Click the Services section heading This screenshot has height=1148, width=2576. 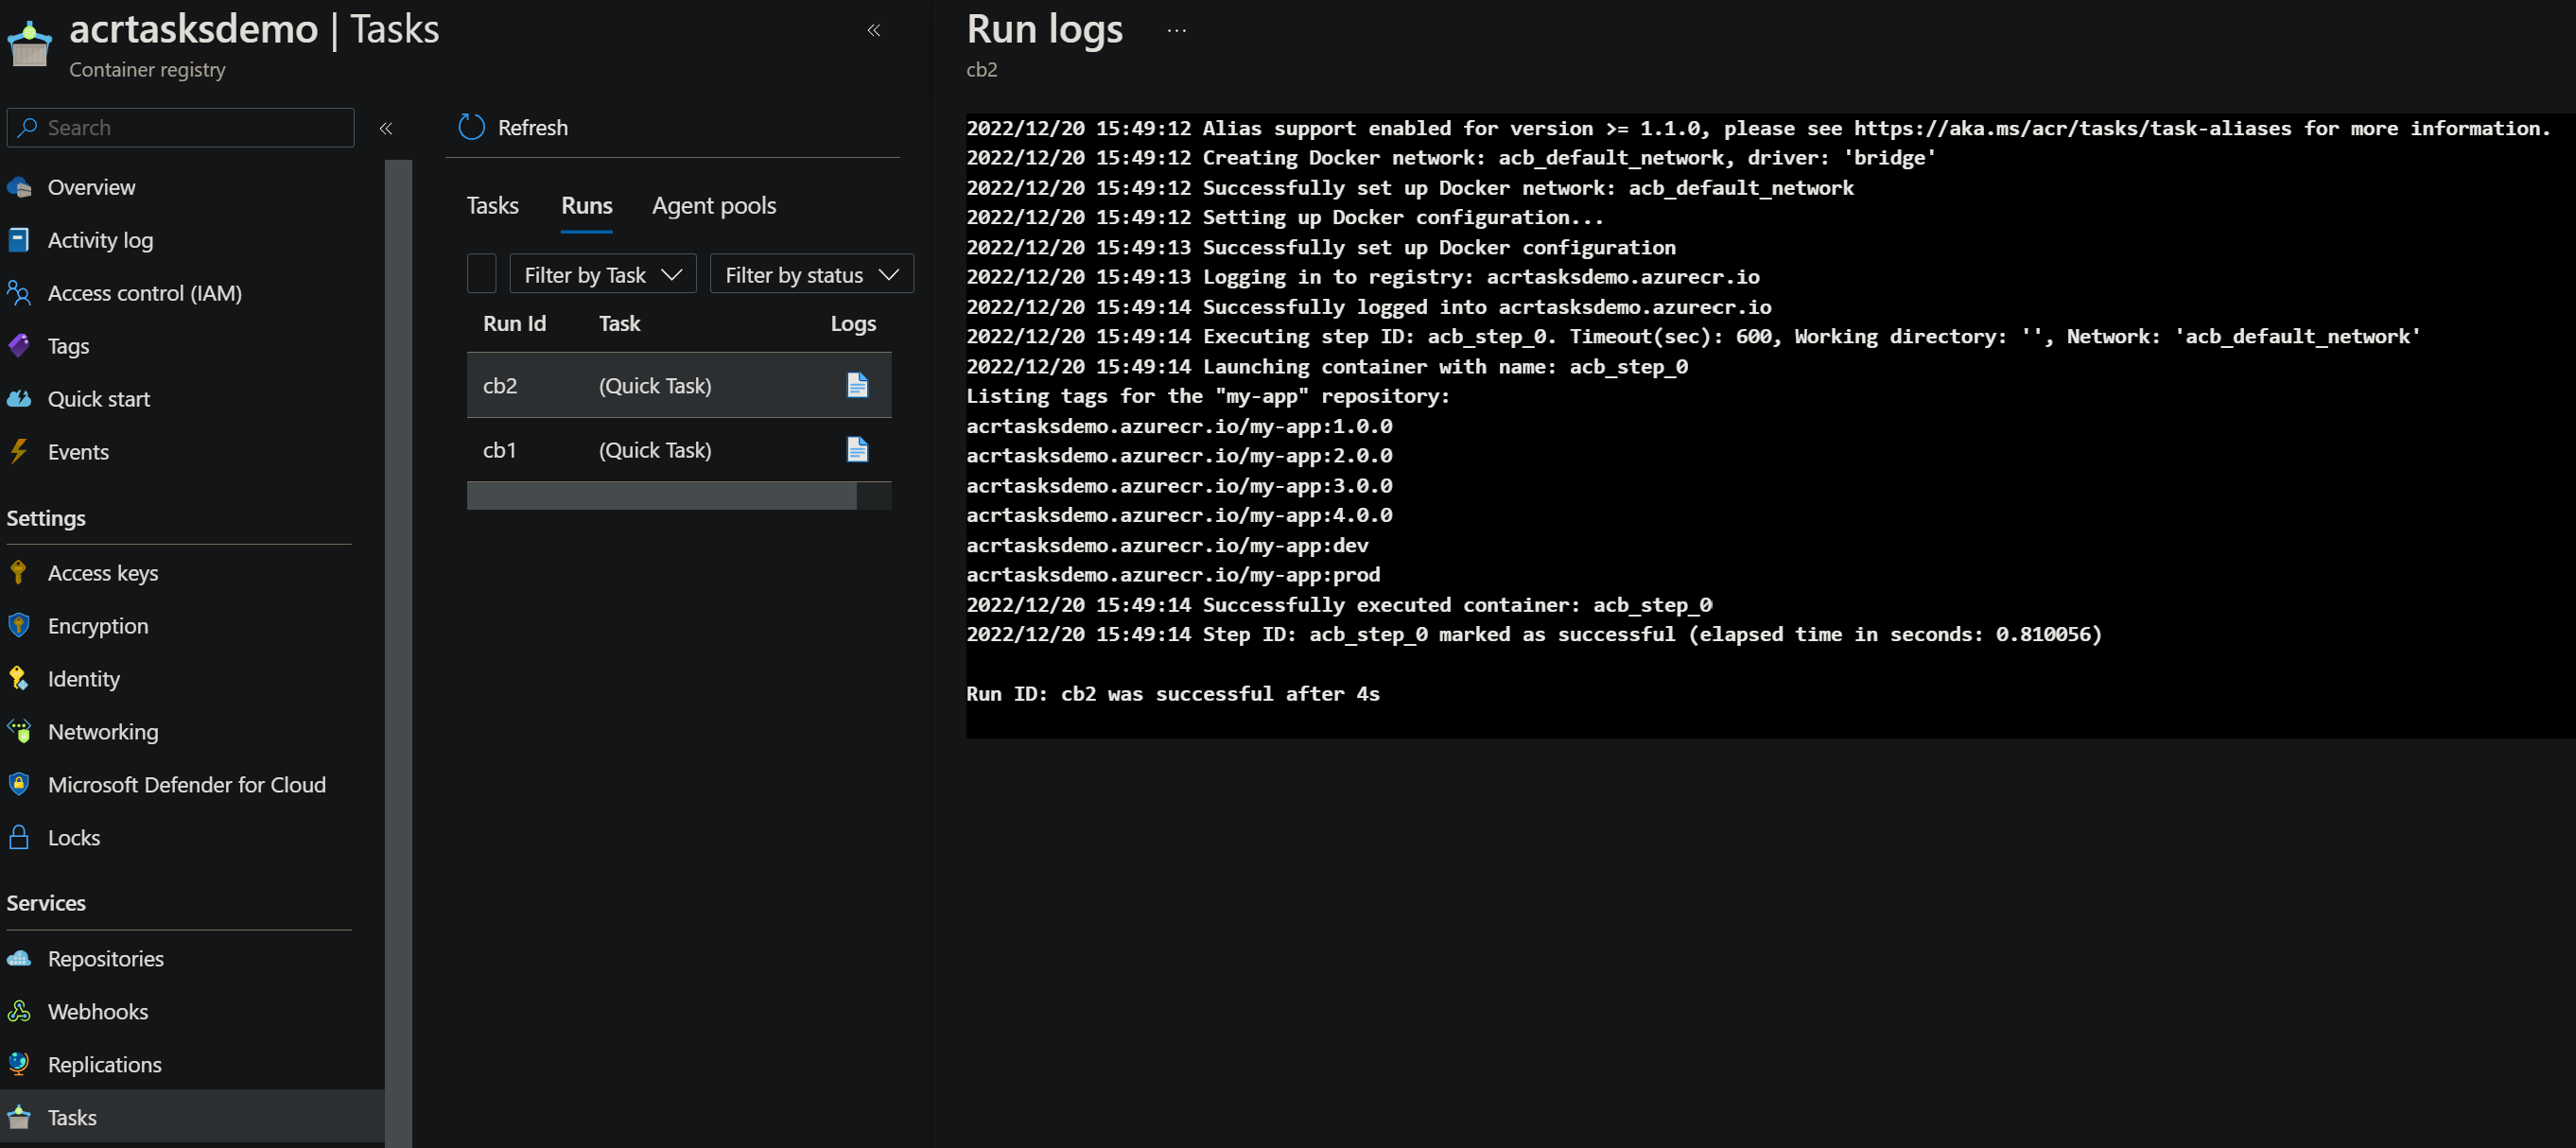click(46, 903)
